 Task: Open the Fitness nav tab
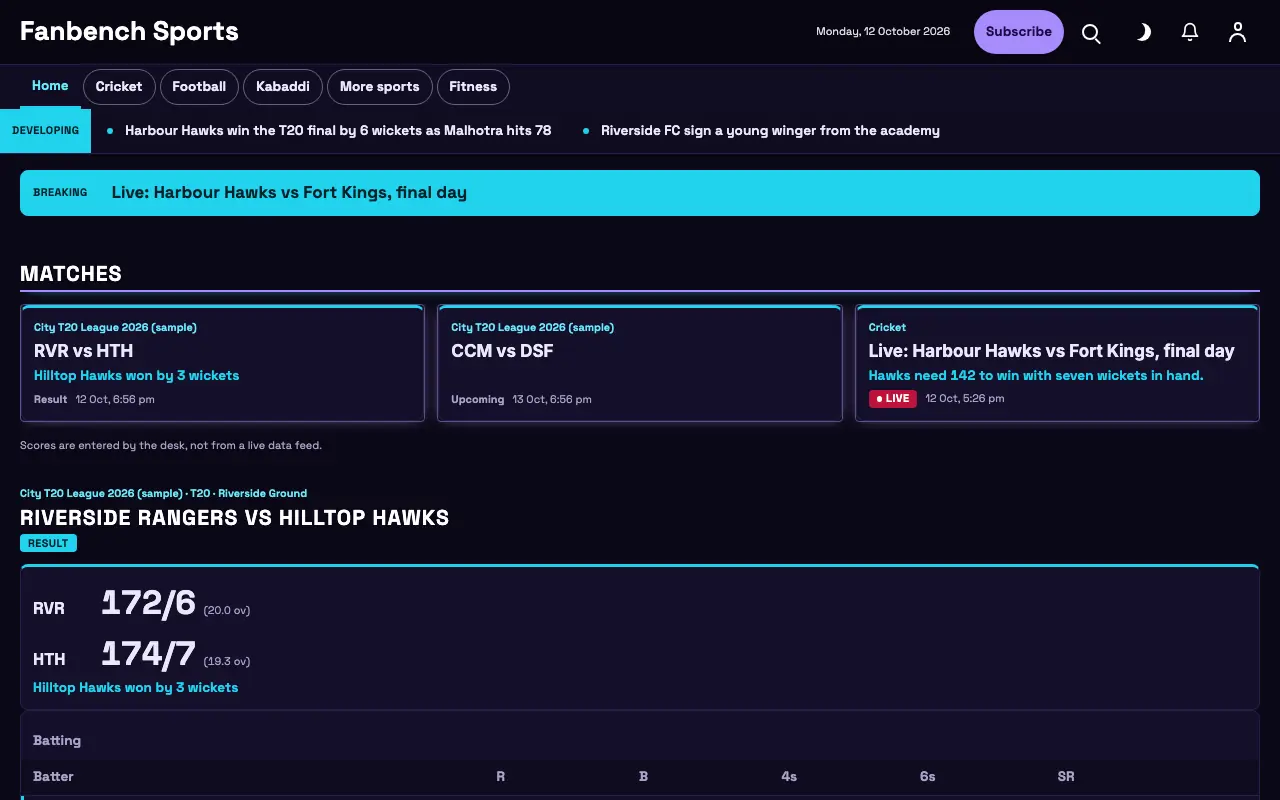[473, 87]
